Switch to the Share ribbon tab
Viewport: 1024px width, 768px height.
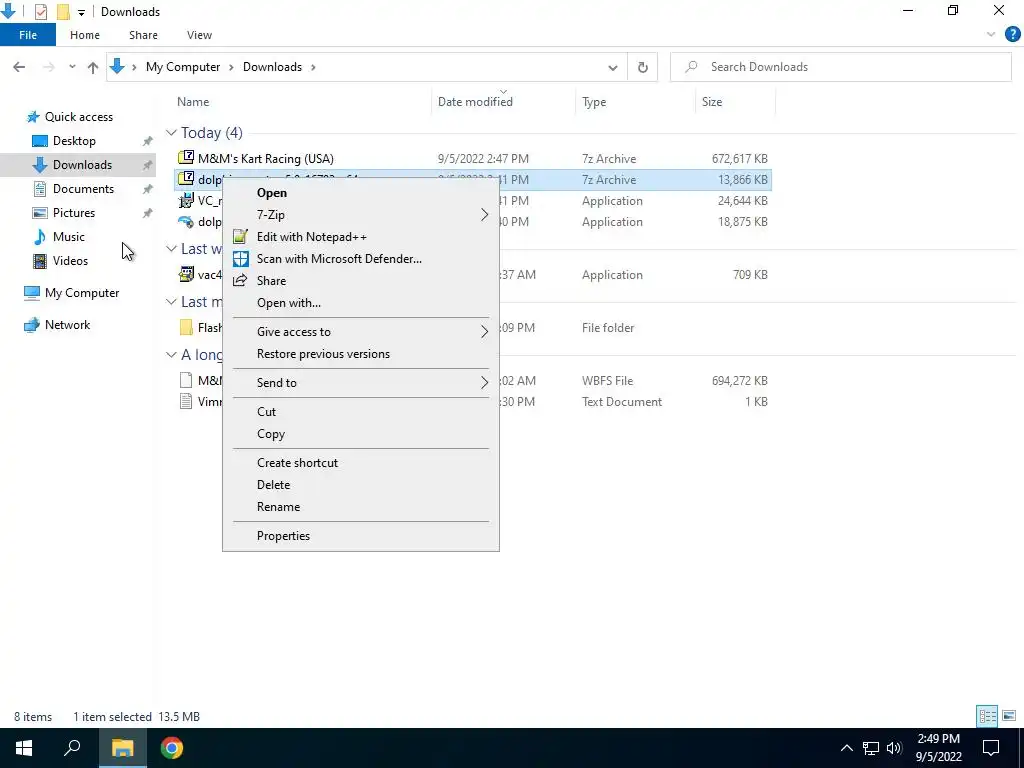143,35
